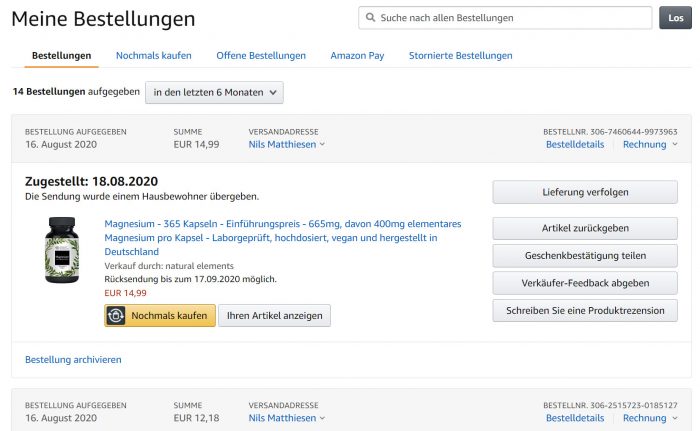The image size is (700, 431).
Task: Switch to the 'Nochmals kaufen' tab
Action: pos(153,55)
